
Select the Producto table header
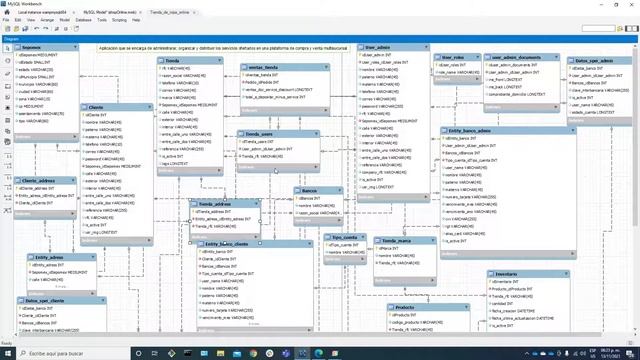coord(428,307)
